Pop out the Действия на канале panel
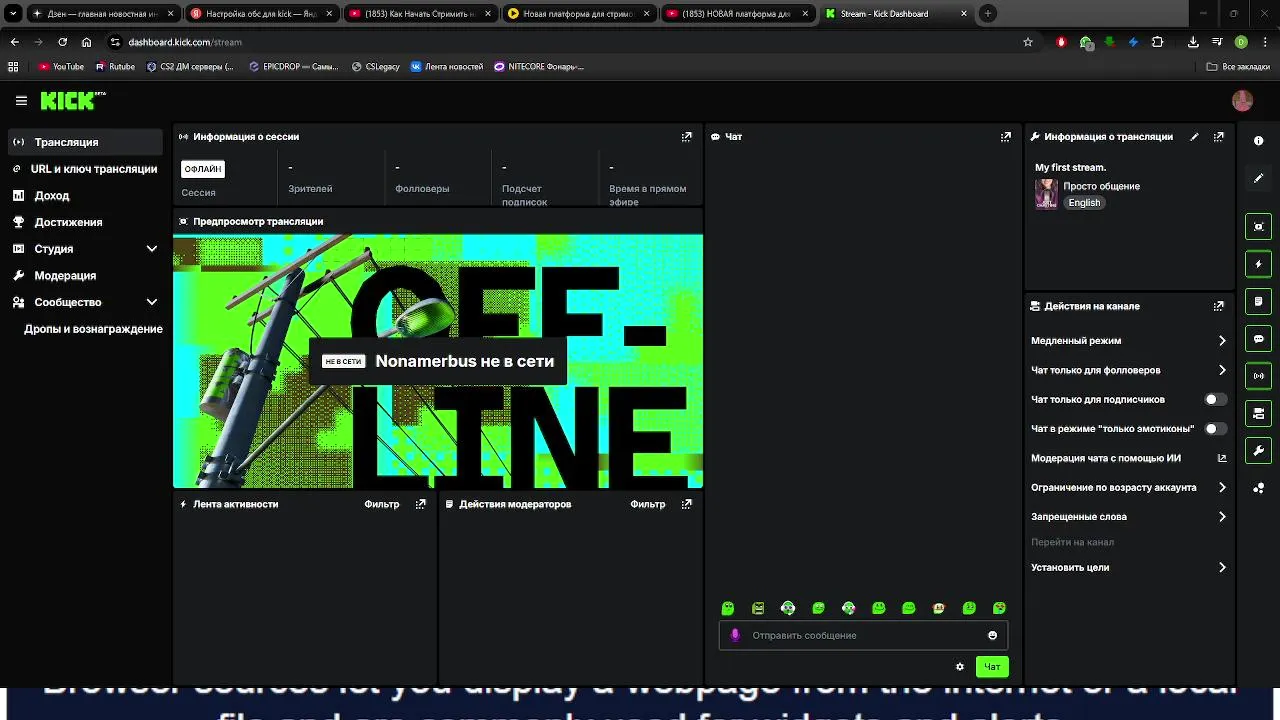Screen dimensions: 1280x720 [x=1218, y=306]
